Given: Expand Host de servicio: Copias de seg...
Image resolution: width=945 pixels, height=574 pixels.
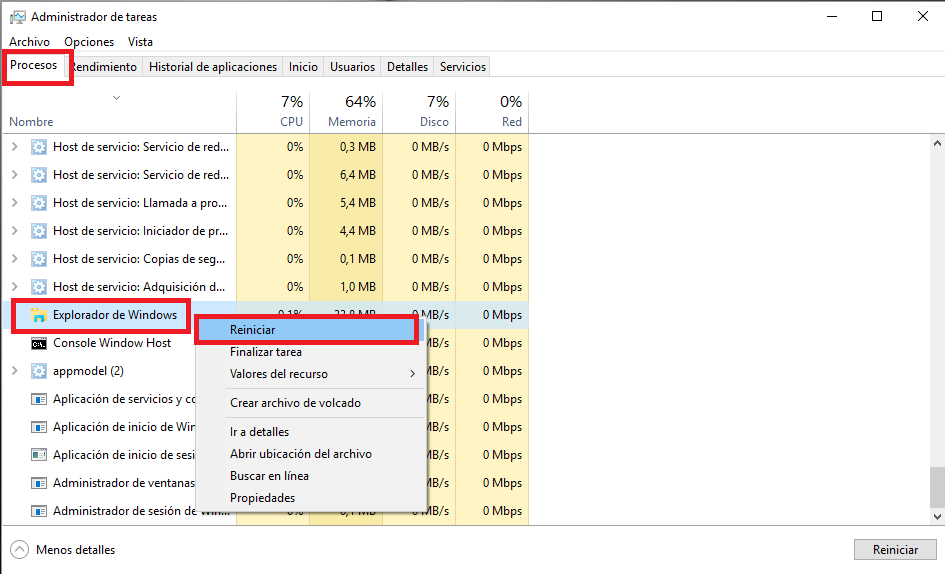Looking at the screenshot, I should [x=15, y=259].
